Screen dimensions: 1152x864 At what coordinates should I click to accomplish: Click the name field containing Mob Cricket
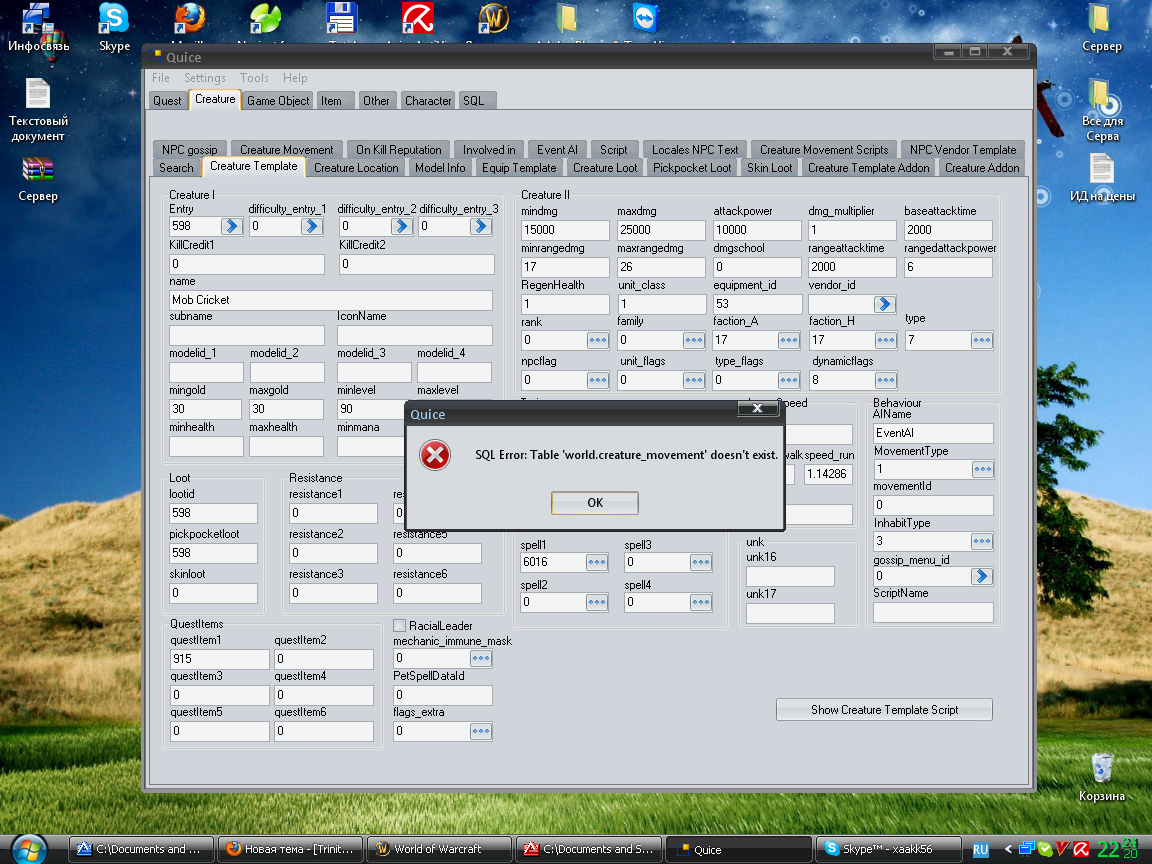(x=331, y=300)
